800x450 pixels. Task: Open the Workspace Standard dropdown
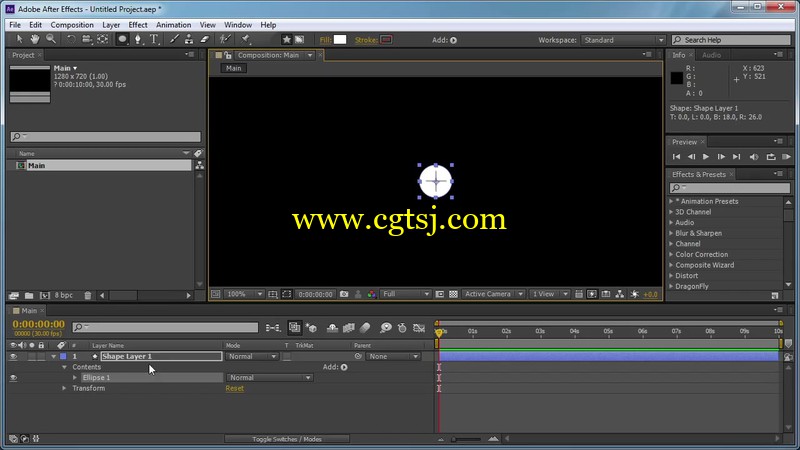click(623, 40)
